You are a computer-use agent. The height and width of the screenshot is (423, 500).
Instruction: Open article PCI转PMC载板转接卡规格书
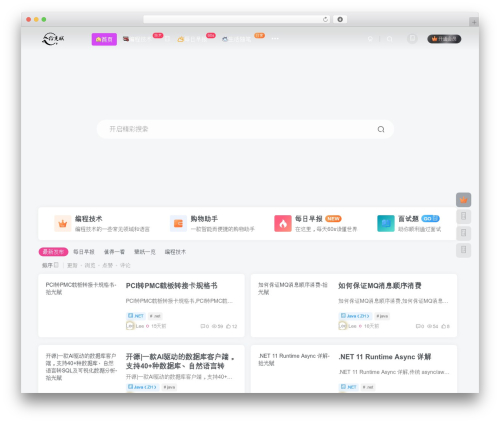coord(171,286)
